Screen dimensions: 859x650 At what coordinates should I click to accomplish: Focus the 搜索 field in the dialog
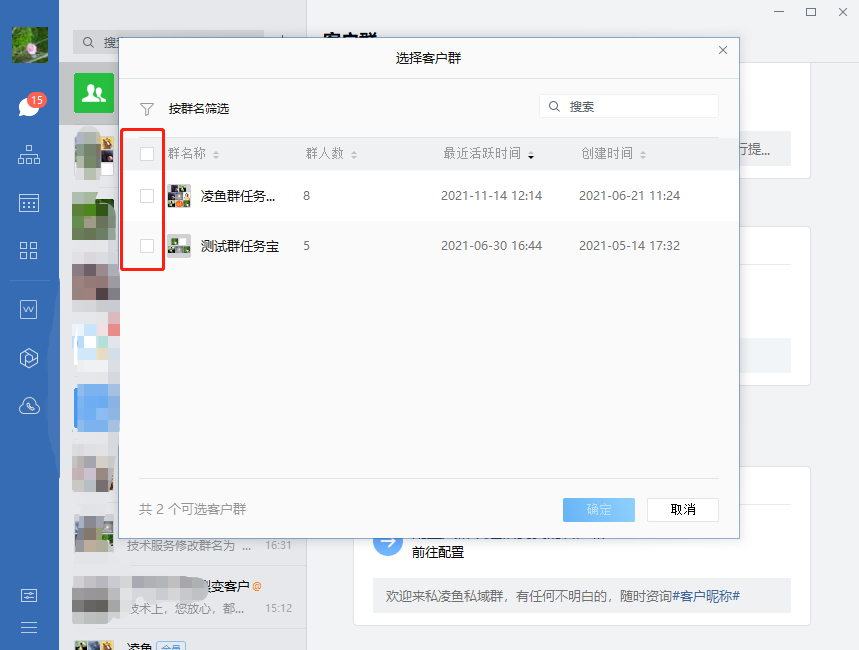pyautogui.click(x=636, y=106)
